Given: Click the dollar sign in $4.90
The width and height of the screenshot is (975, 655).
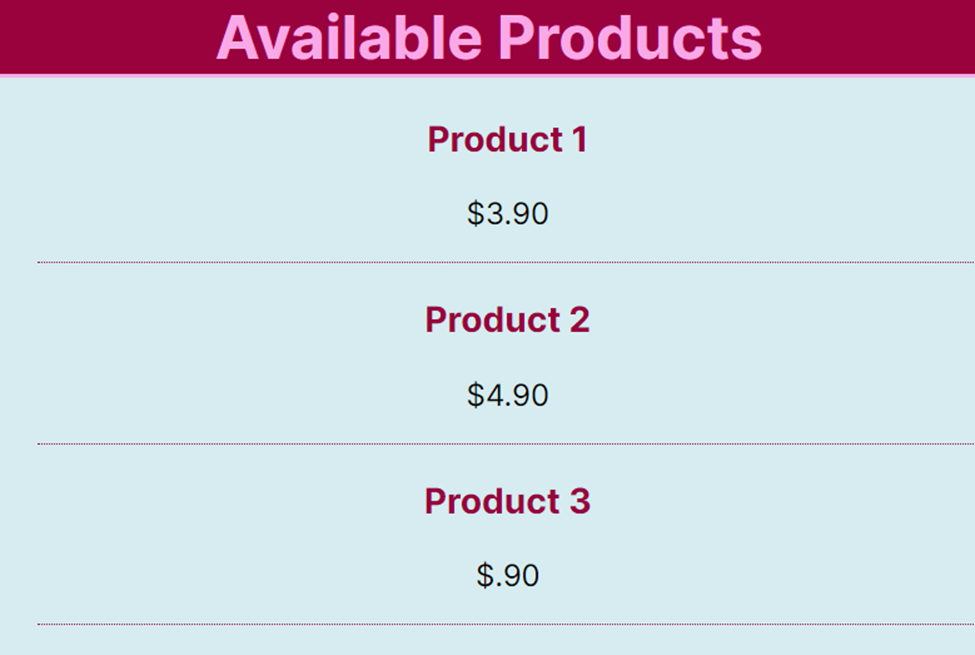Looking at the screenshot, I should click(475, 395).
